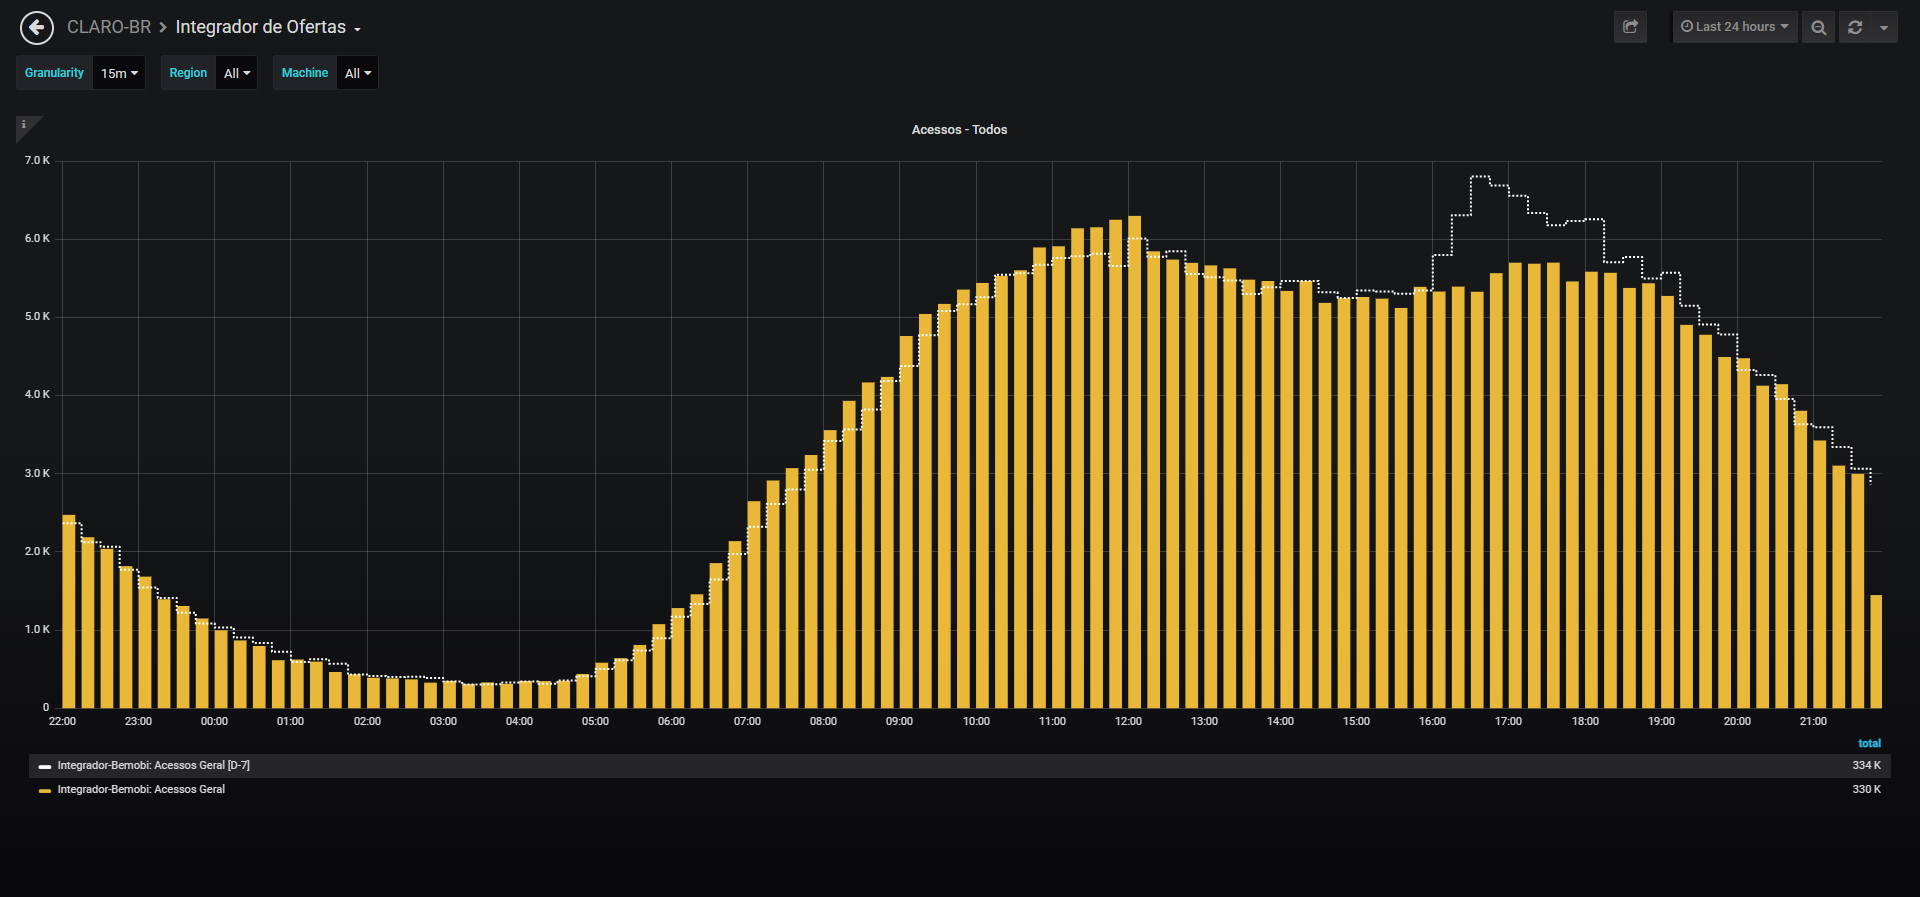
Task: Click the 3.0 K y-axis label
Action: coord(37,474)
